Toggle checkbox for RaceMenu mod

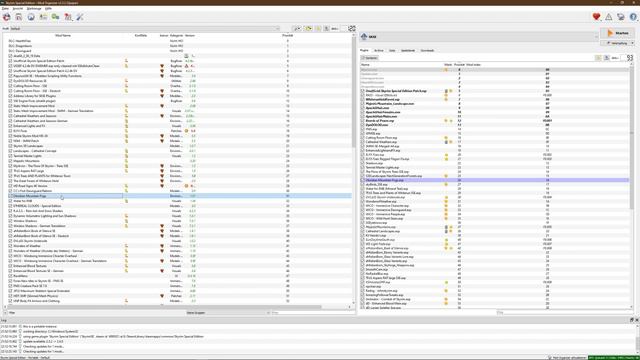point(10,276)
